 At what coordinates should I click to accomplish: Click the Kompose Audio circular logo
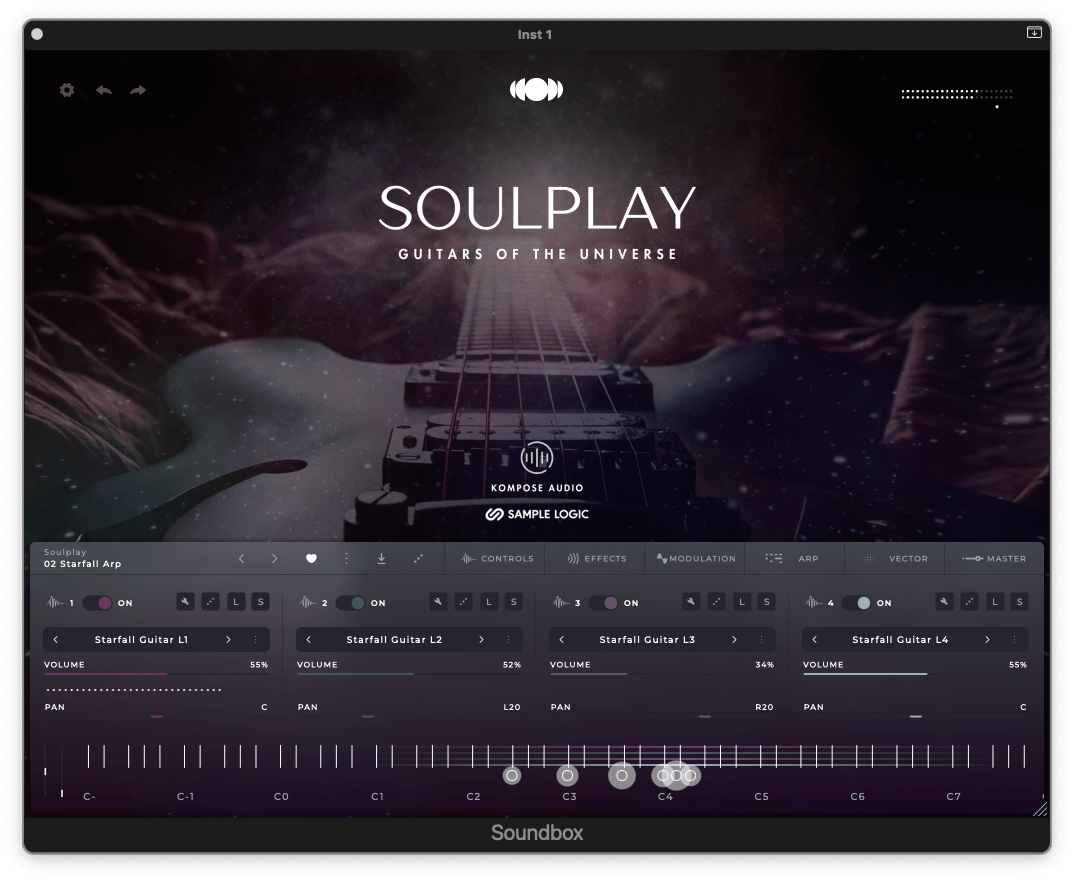click(x=536, y=458)
